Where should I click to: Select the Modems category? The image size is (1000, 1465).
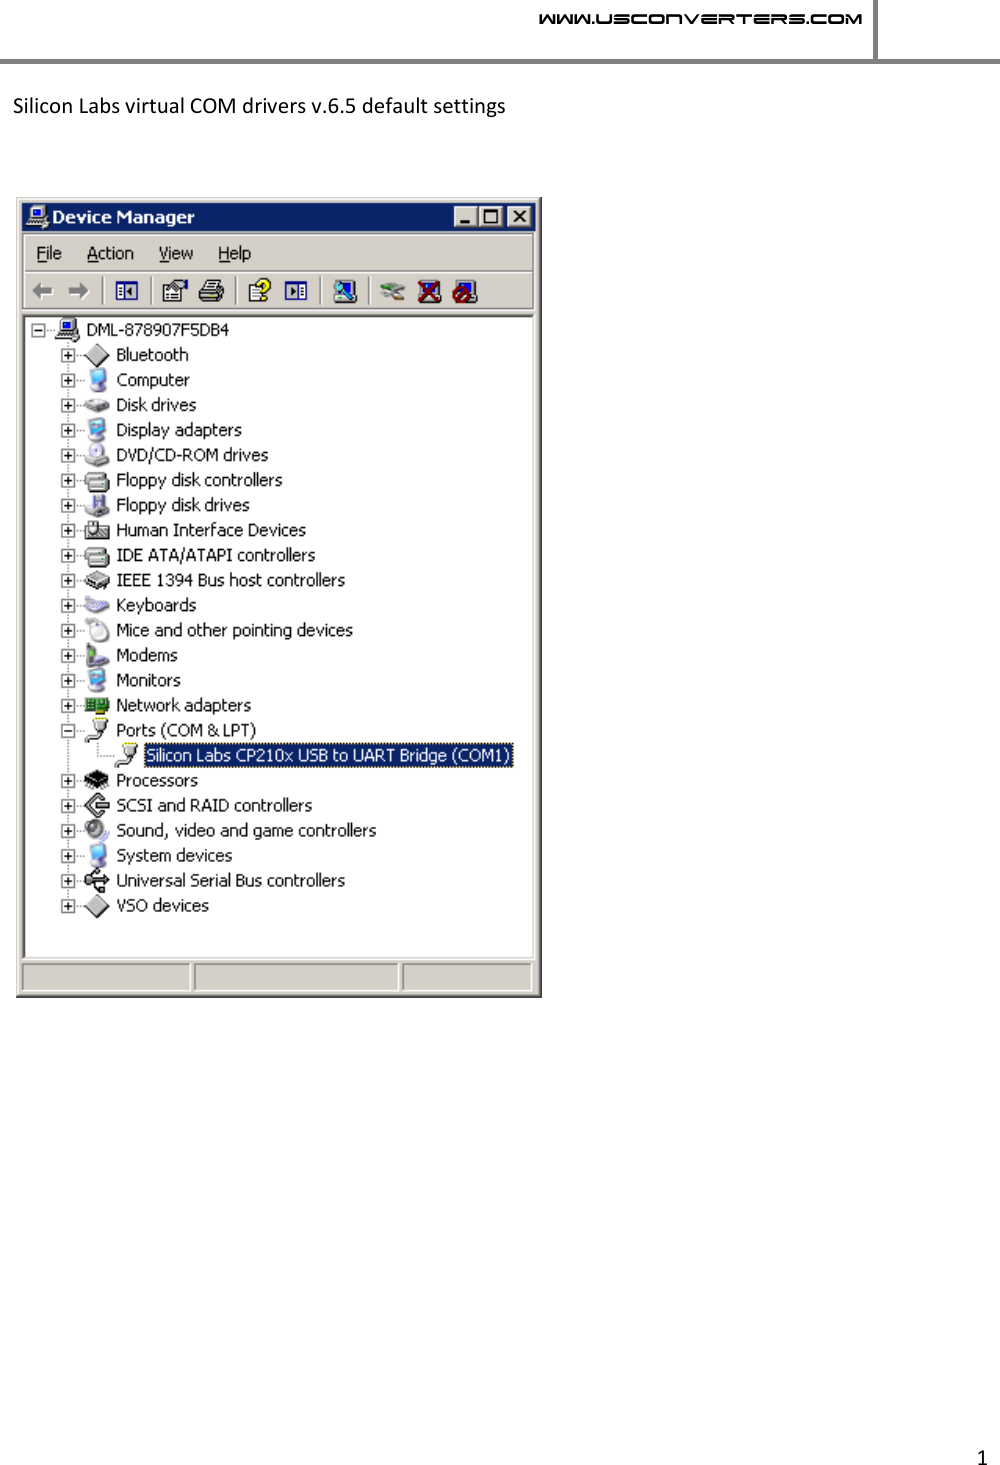(146, 655)
